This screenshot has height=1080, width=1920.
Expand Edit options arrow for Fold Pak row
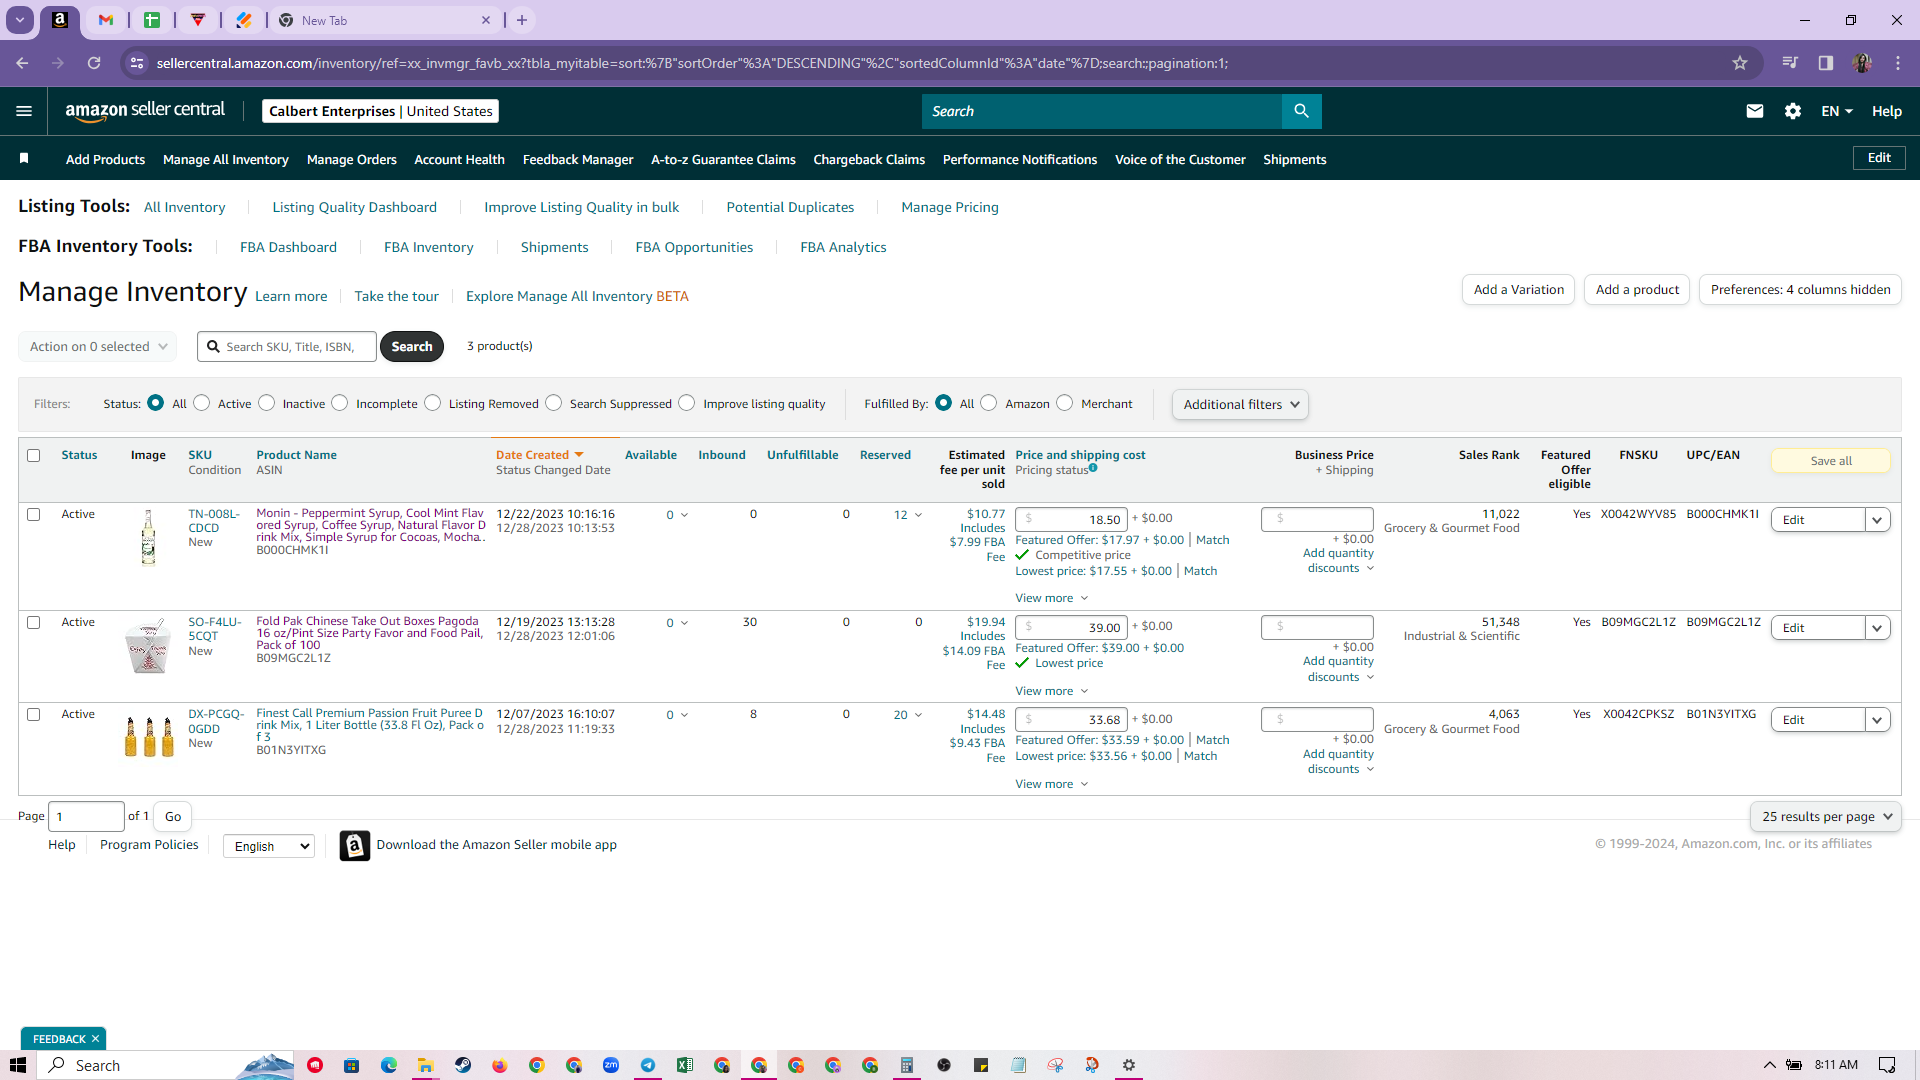pyautogui.click(x=1877, y=628)
